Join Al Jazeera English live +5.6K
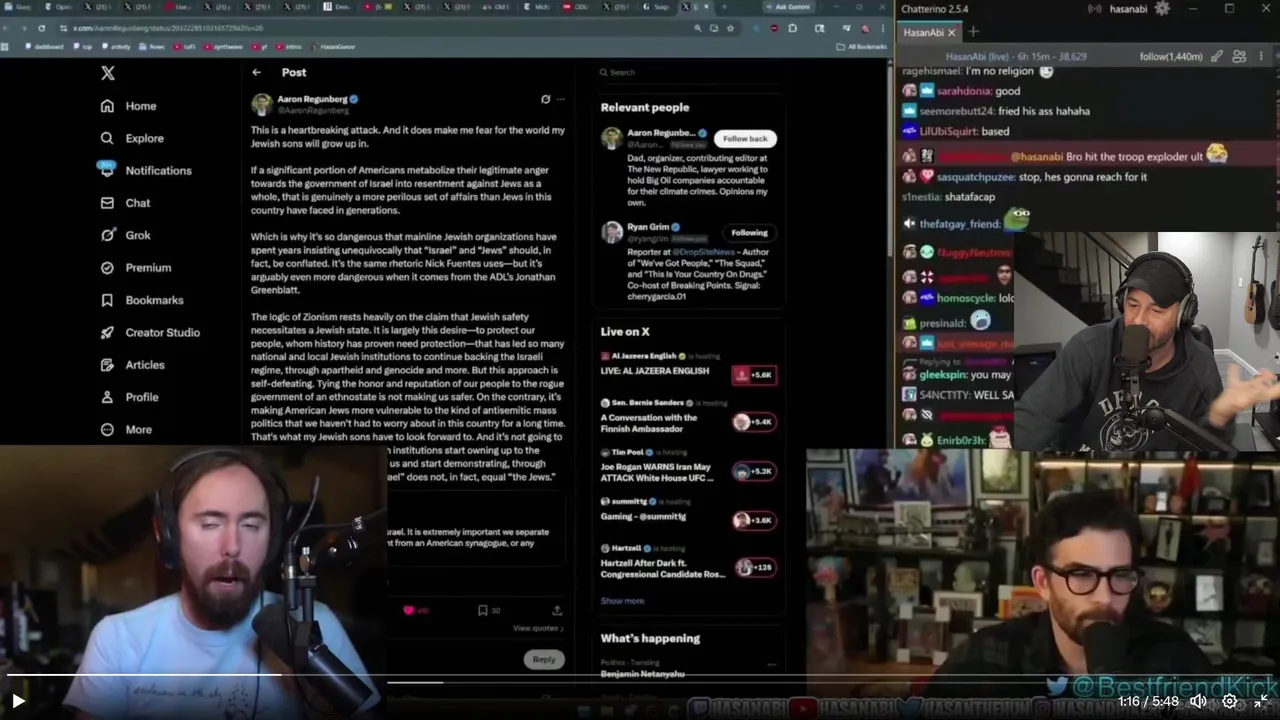The image size is (1280, 720). pos(754,375)
